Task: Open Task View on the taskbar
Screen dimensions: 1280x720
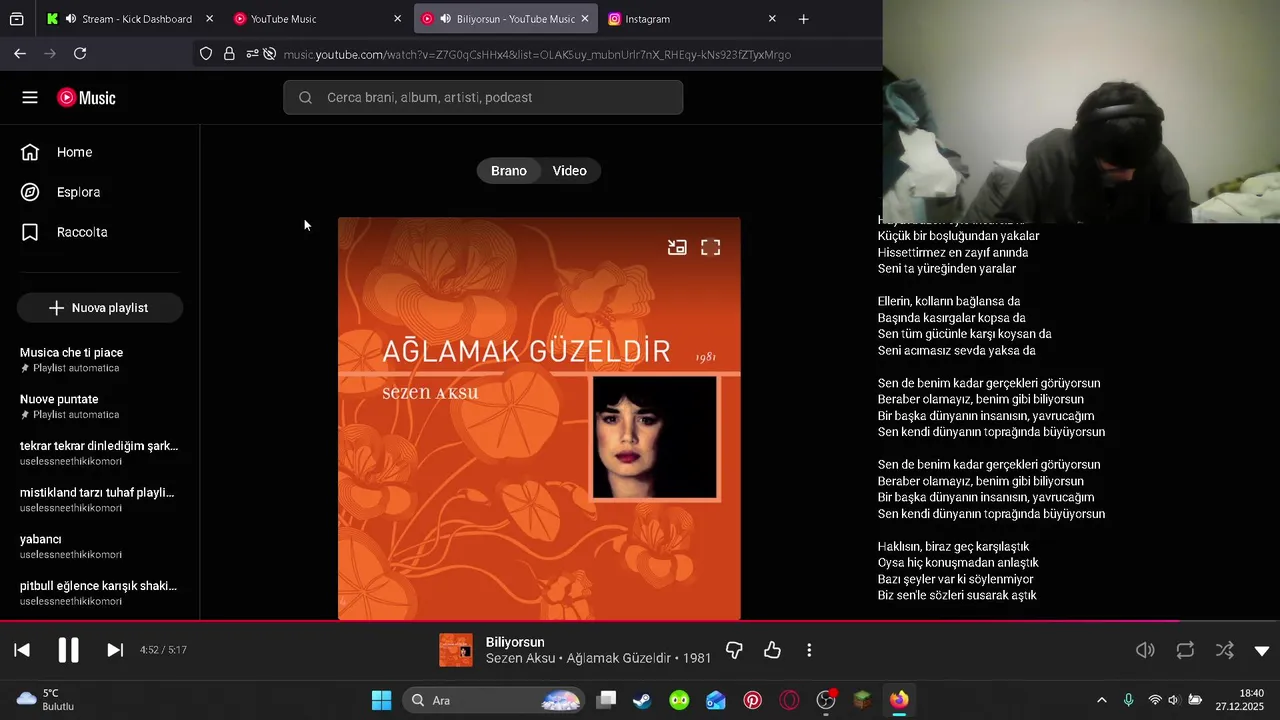Action: [x=606, y=700]
